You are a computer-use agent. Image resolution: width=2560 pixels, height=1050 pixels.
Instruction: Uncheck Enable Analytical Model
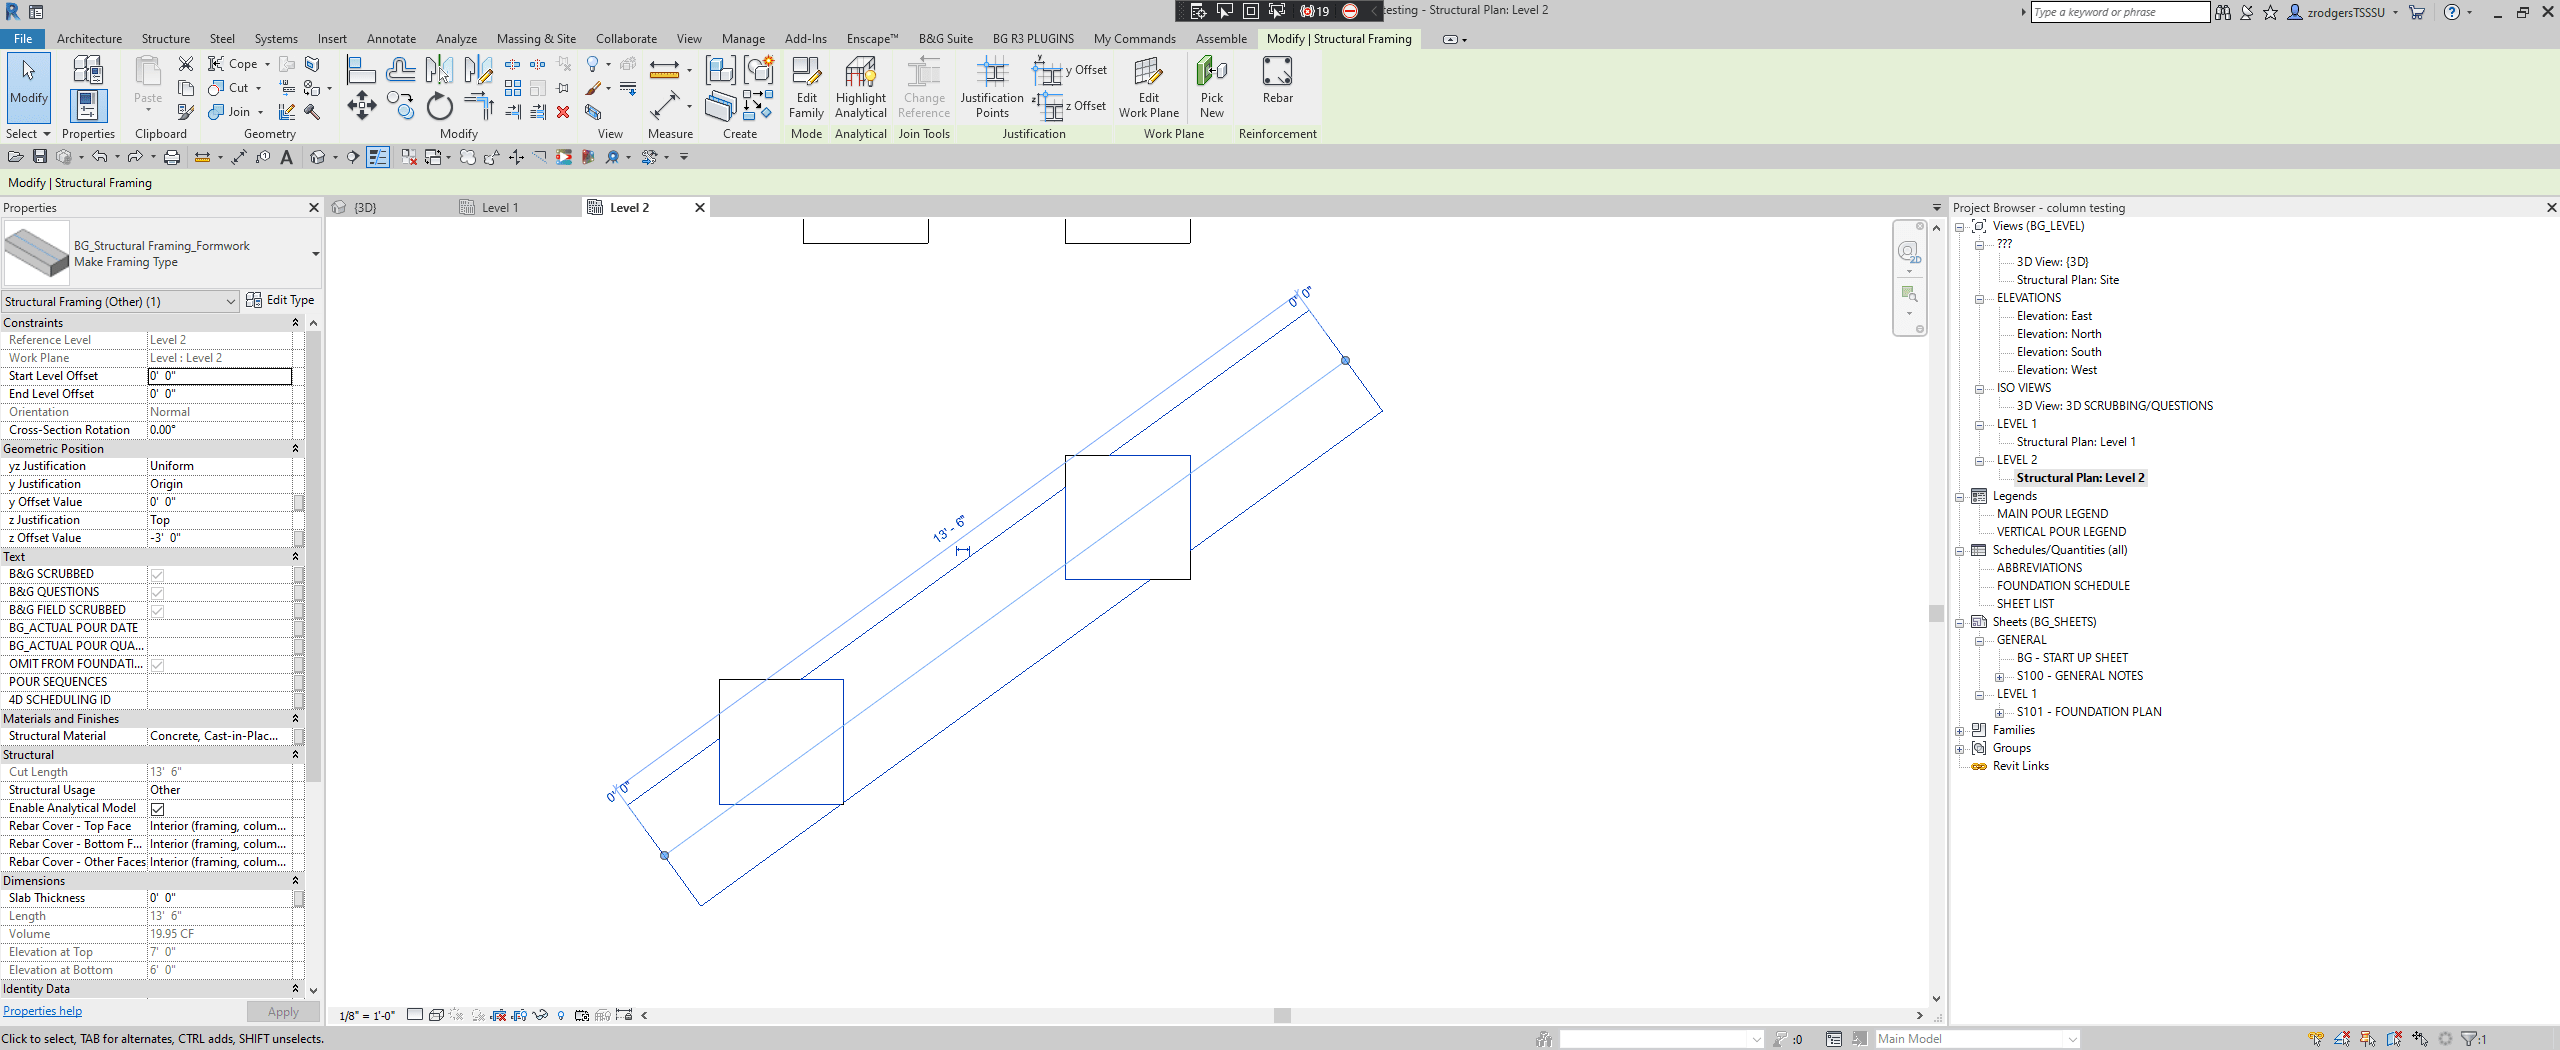tap(157, 808)
